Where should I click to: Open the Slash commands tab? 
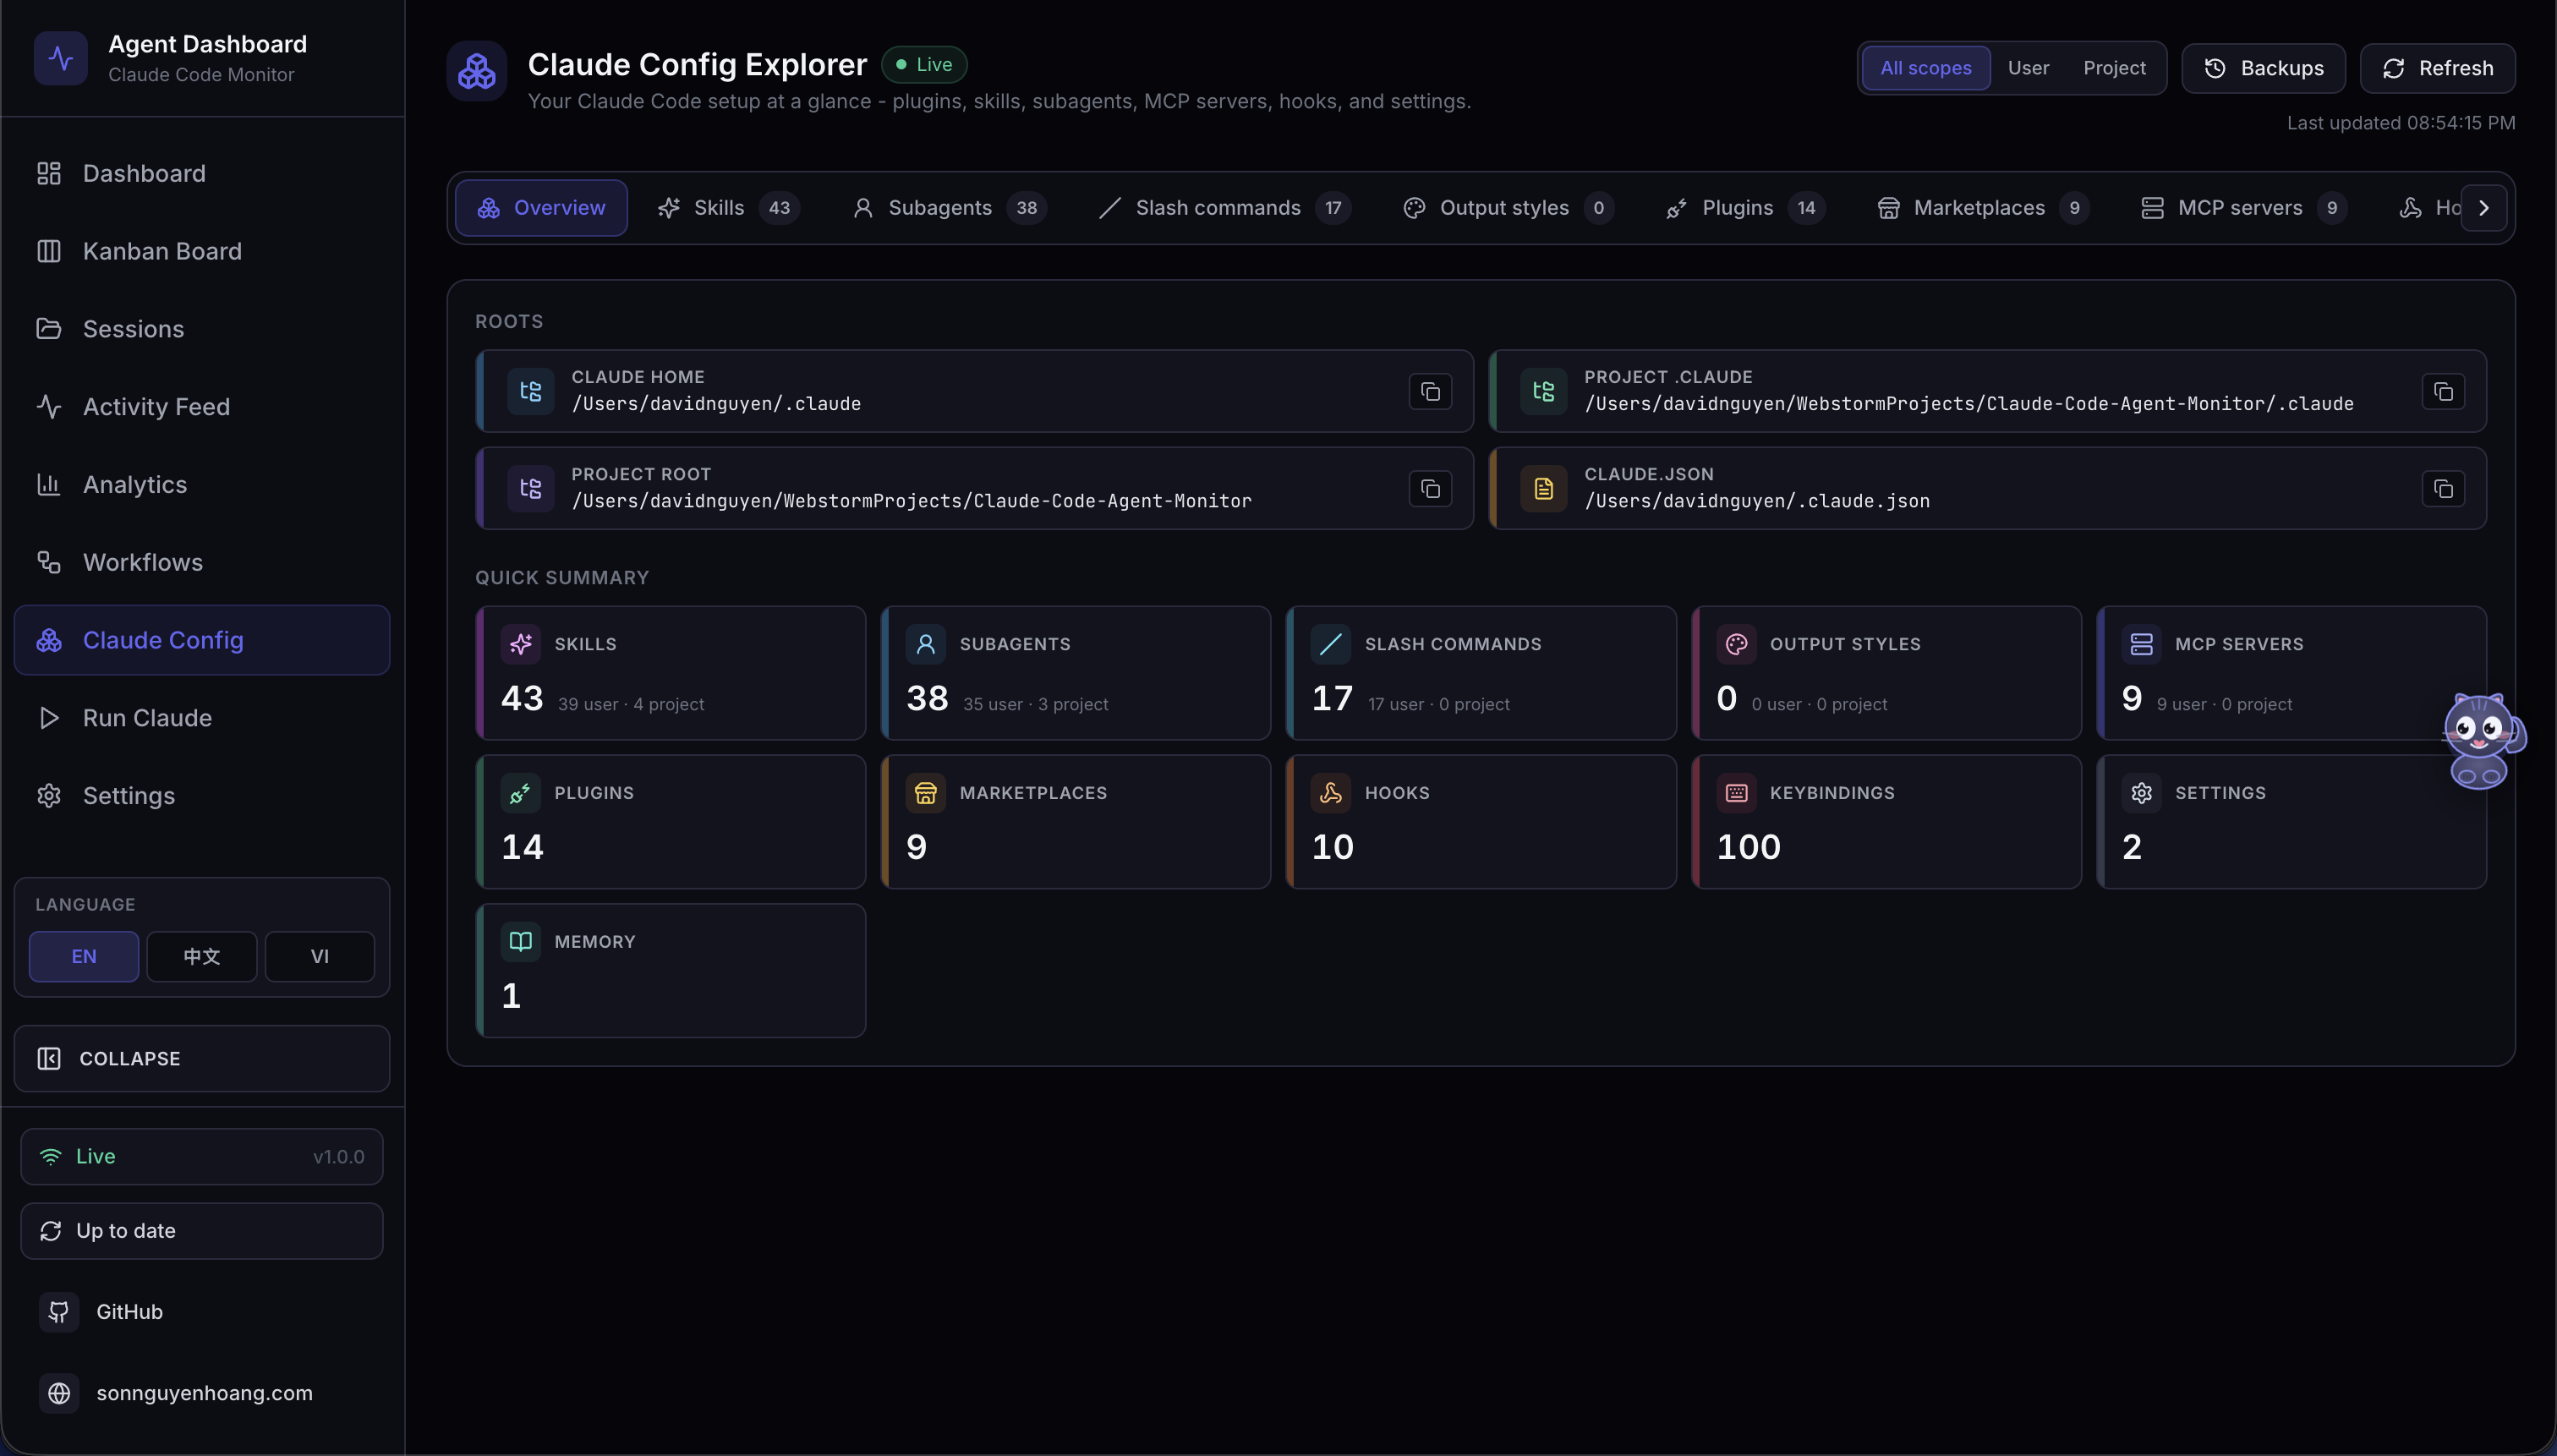[1225, 208]
